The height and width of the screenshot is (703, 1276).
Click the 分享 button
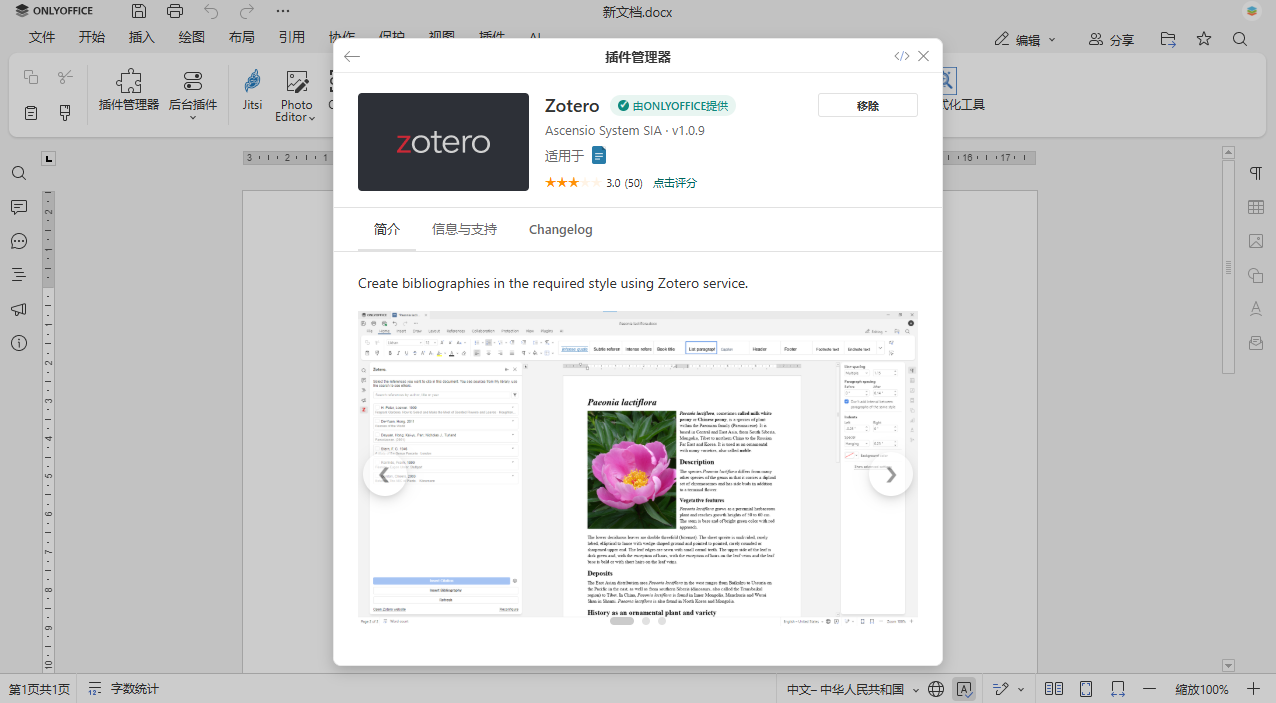(x=1111, y=40)
